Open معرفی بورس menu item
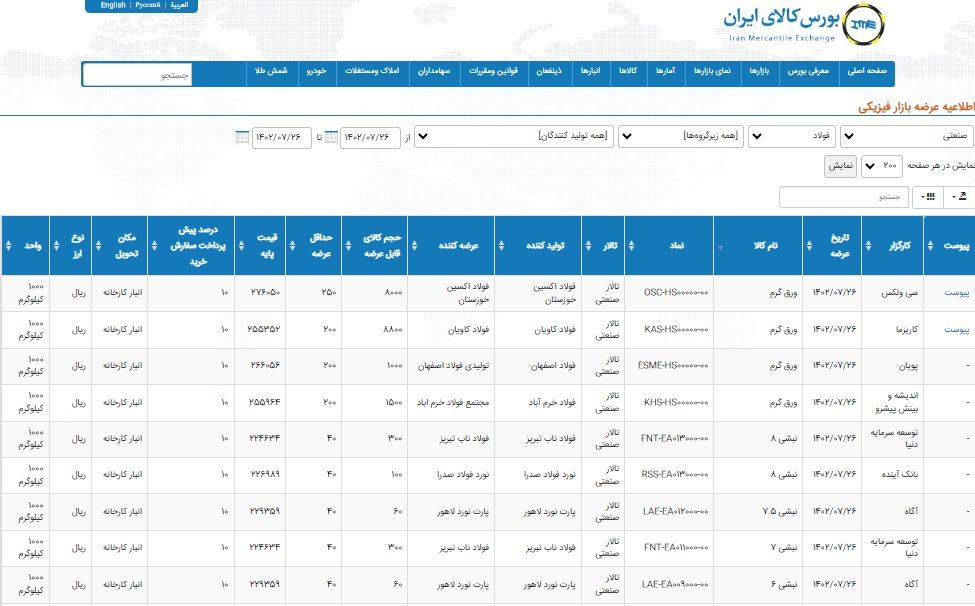The height and width of the screenshot is (606, 975). (x=808, y=71)
